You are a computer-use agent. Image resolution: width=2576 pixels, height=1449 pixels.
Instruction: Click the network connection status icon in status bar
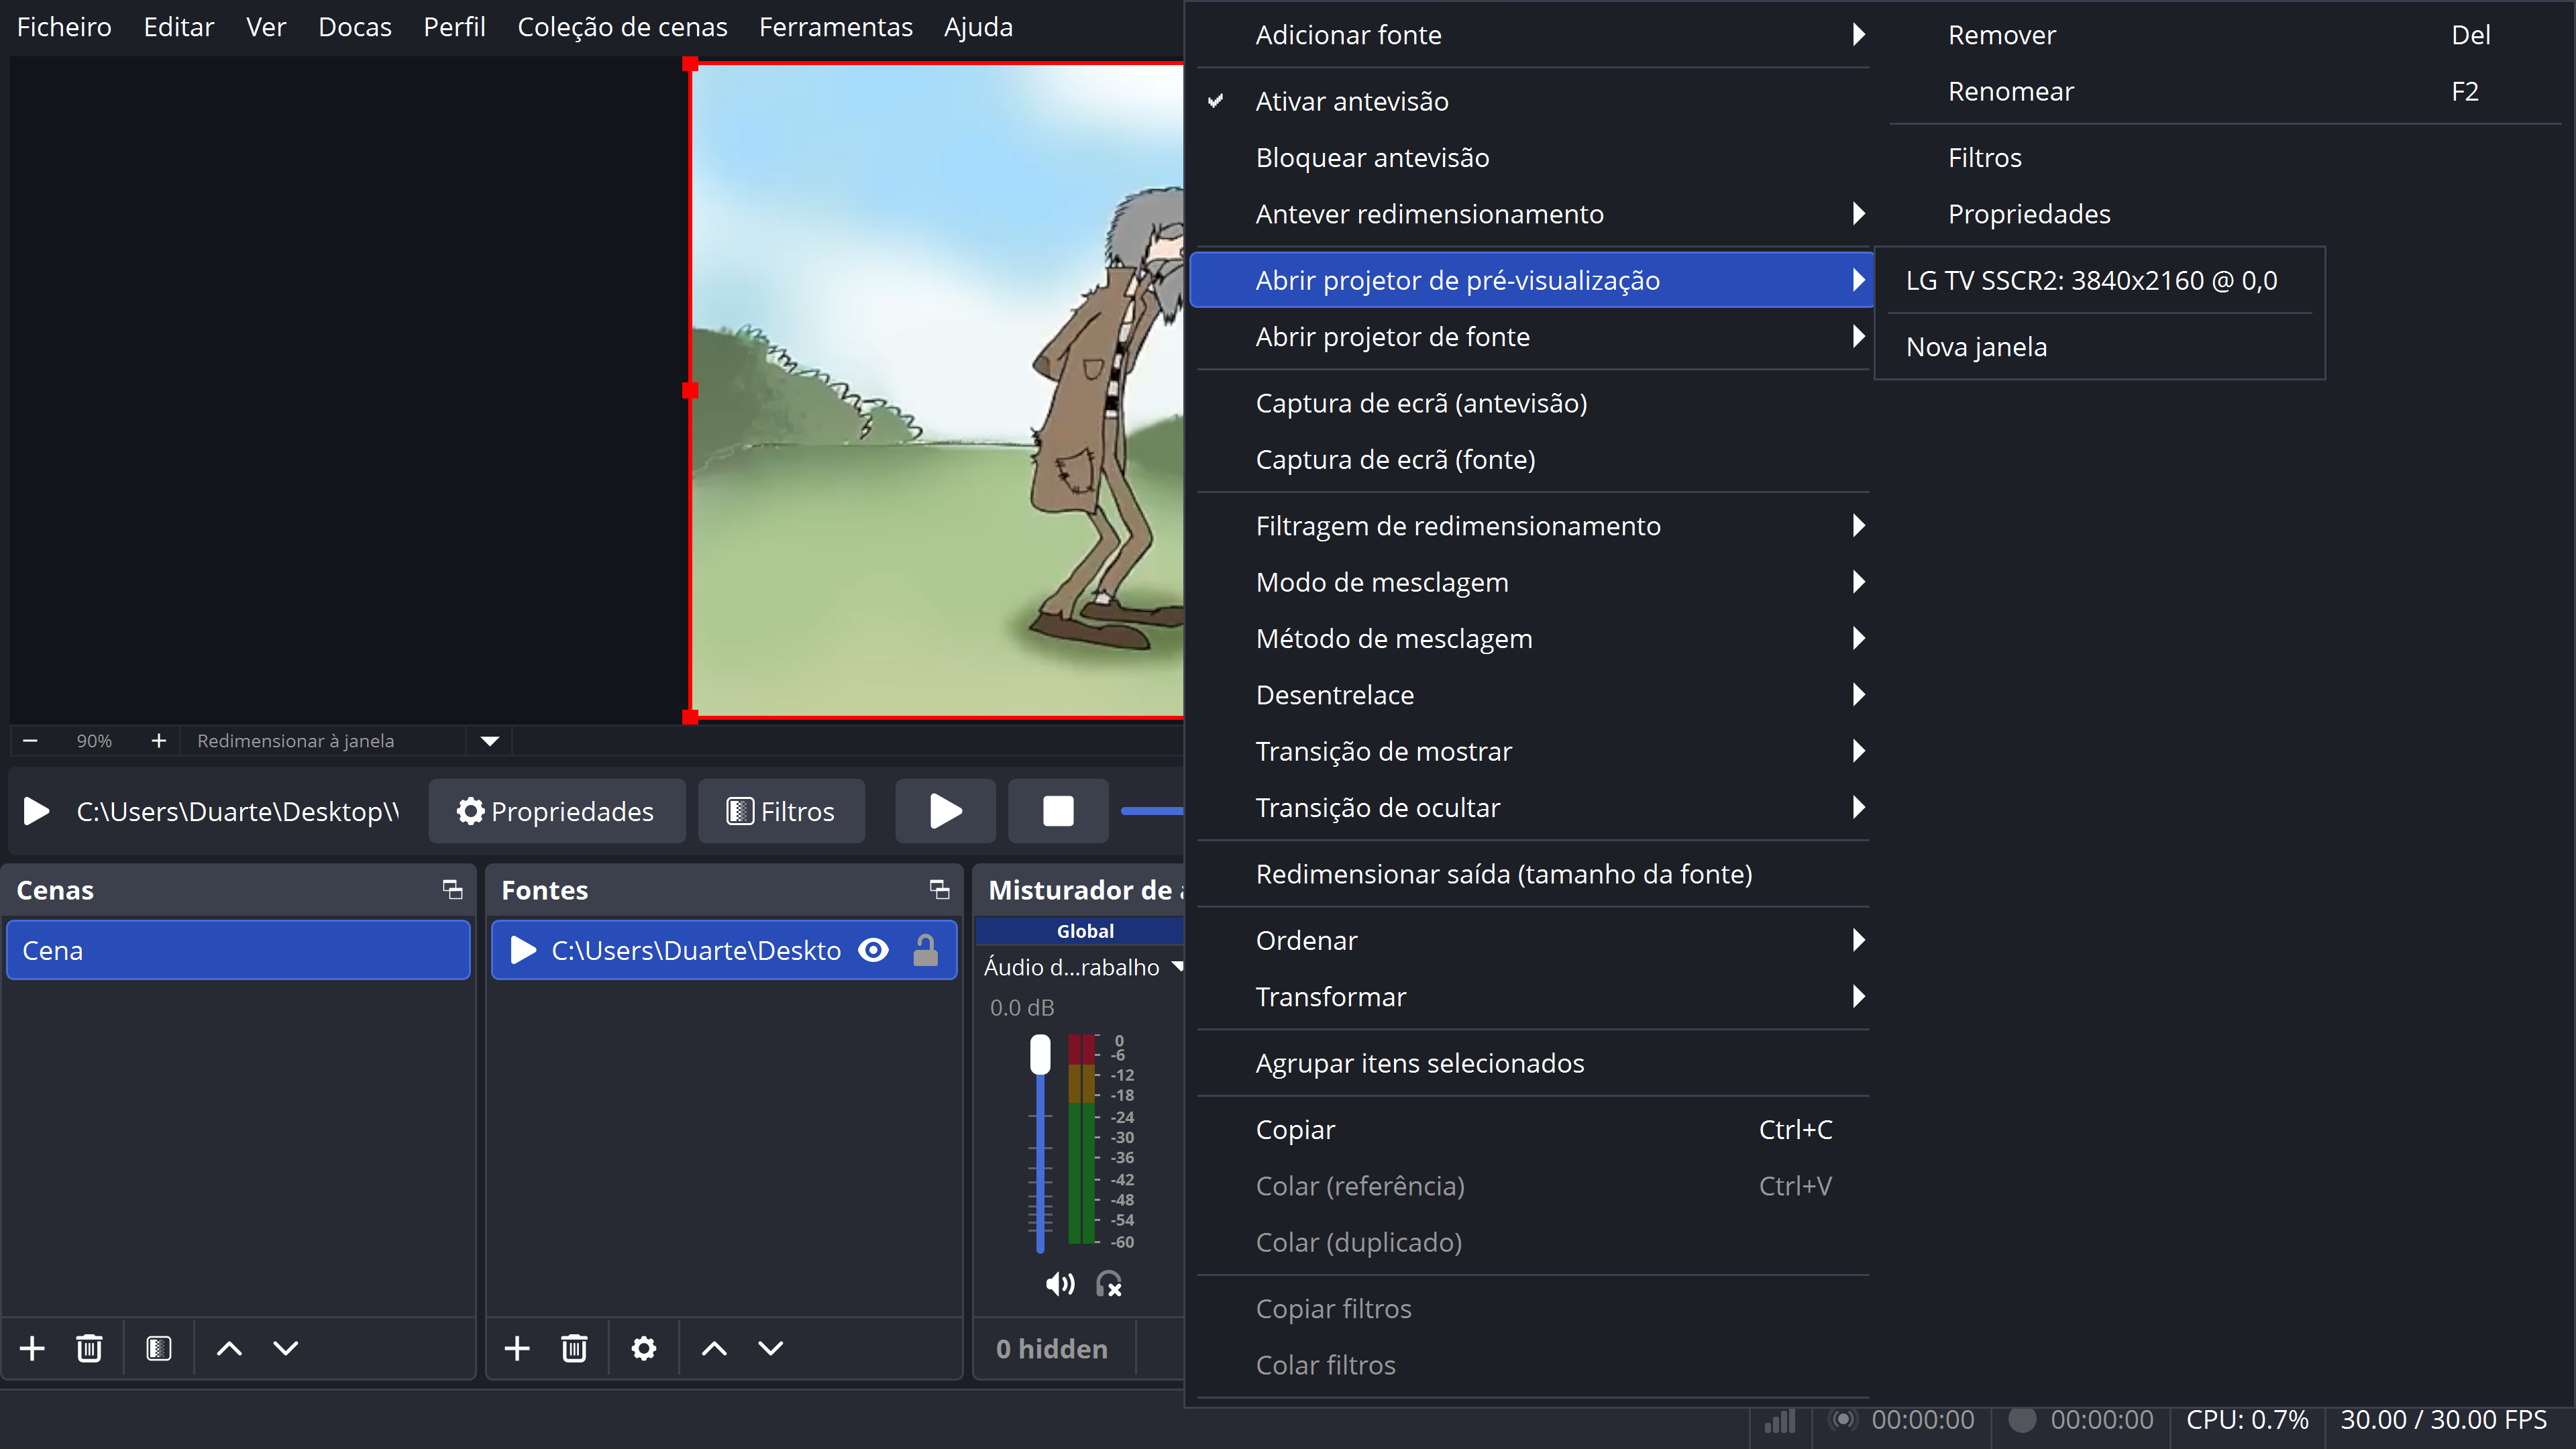click(x=1780, y=1420)
